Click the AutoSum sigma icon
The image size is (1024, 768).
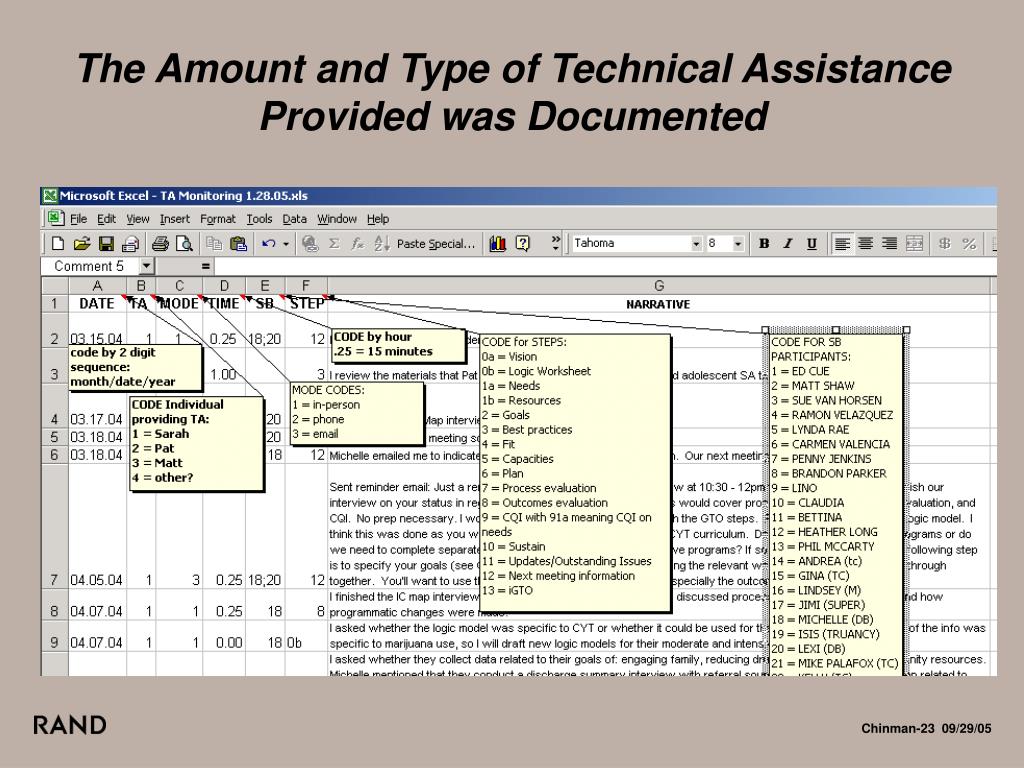(334, 244)
